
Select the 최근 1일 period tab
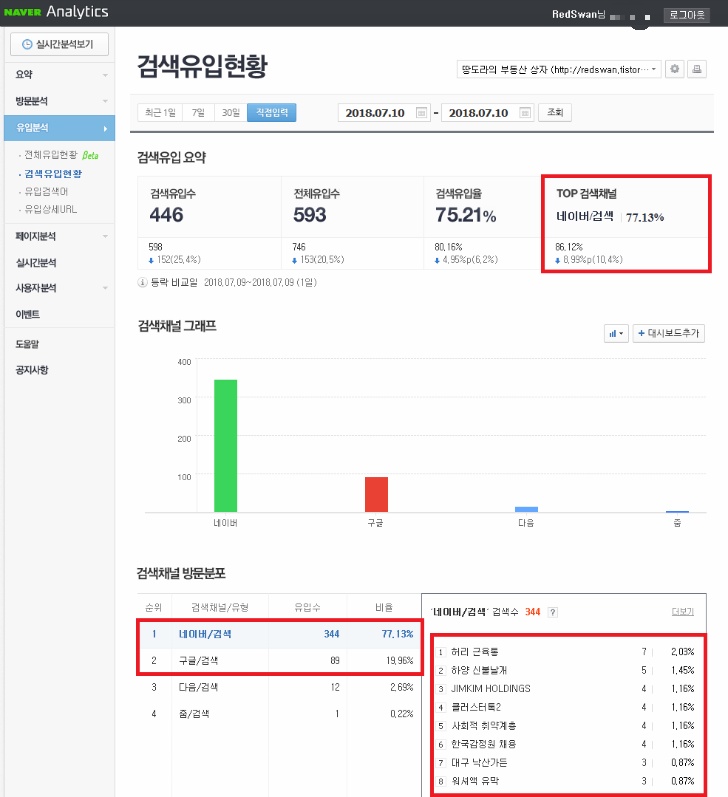[161, 112]
